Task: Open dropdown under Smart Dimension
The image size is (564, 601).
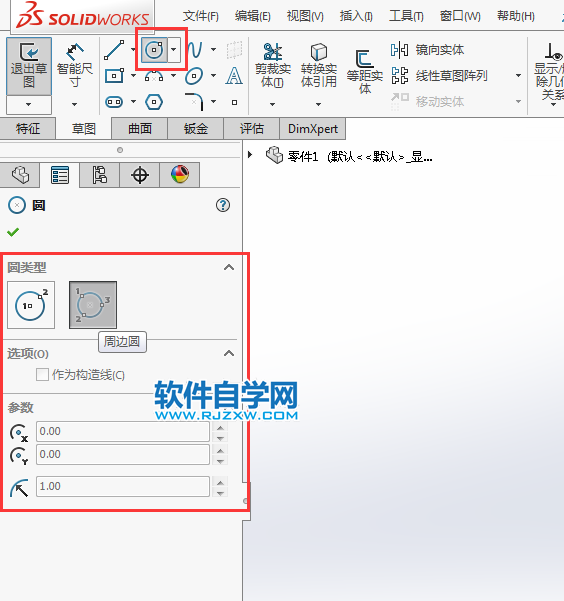Action: pos(74,104)
